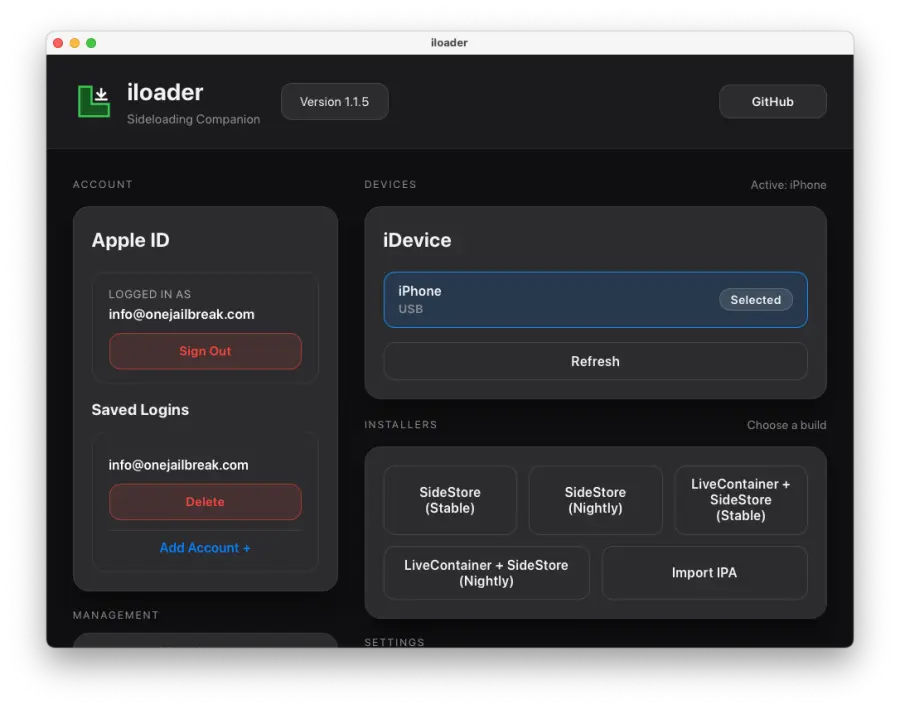Click the DEVICES section label
This screenshot has height=709, width=900.
(390, 184)
